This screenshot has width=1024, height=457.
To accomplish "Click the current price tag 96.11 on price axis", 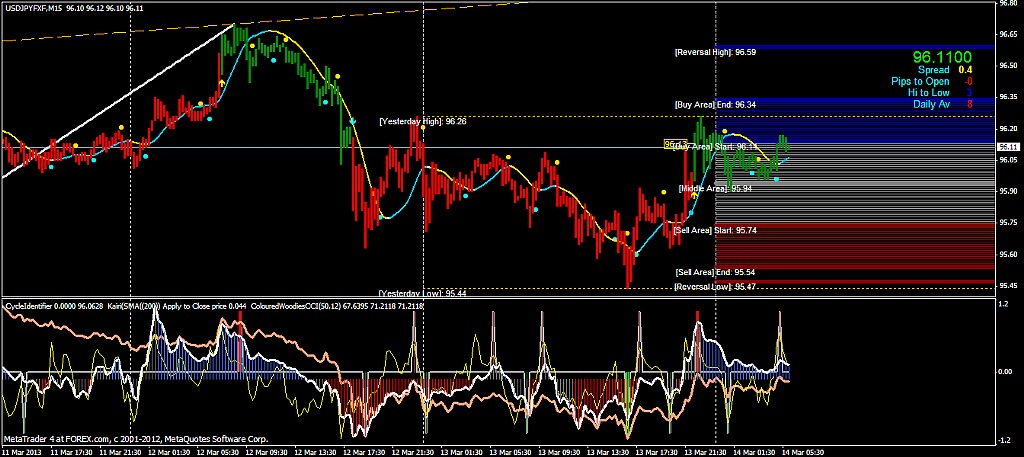I will point(1010,147).
